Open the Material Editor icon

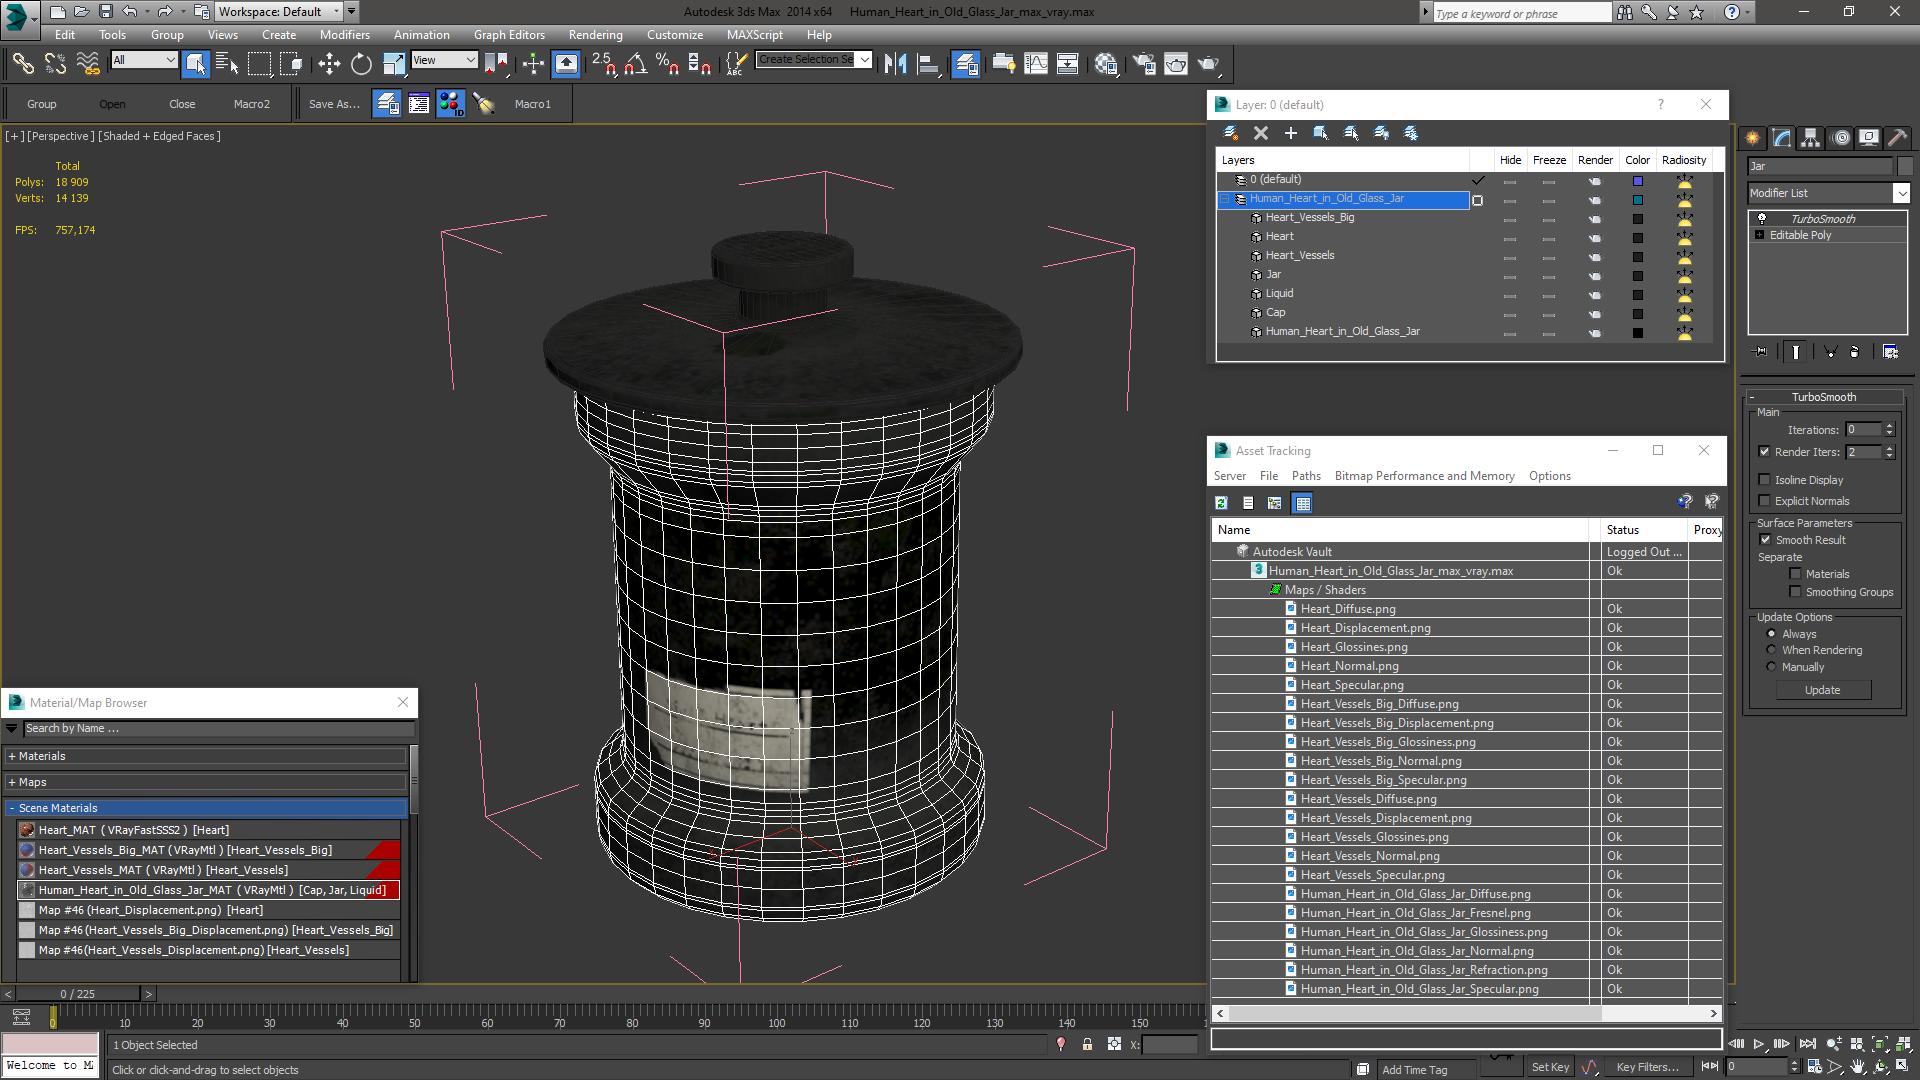[1105, 64]
